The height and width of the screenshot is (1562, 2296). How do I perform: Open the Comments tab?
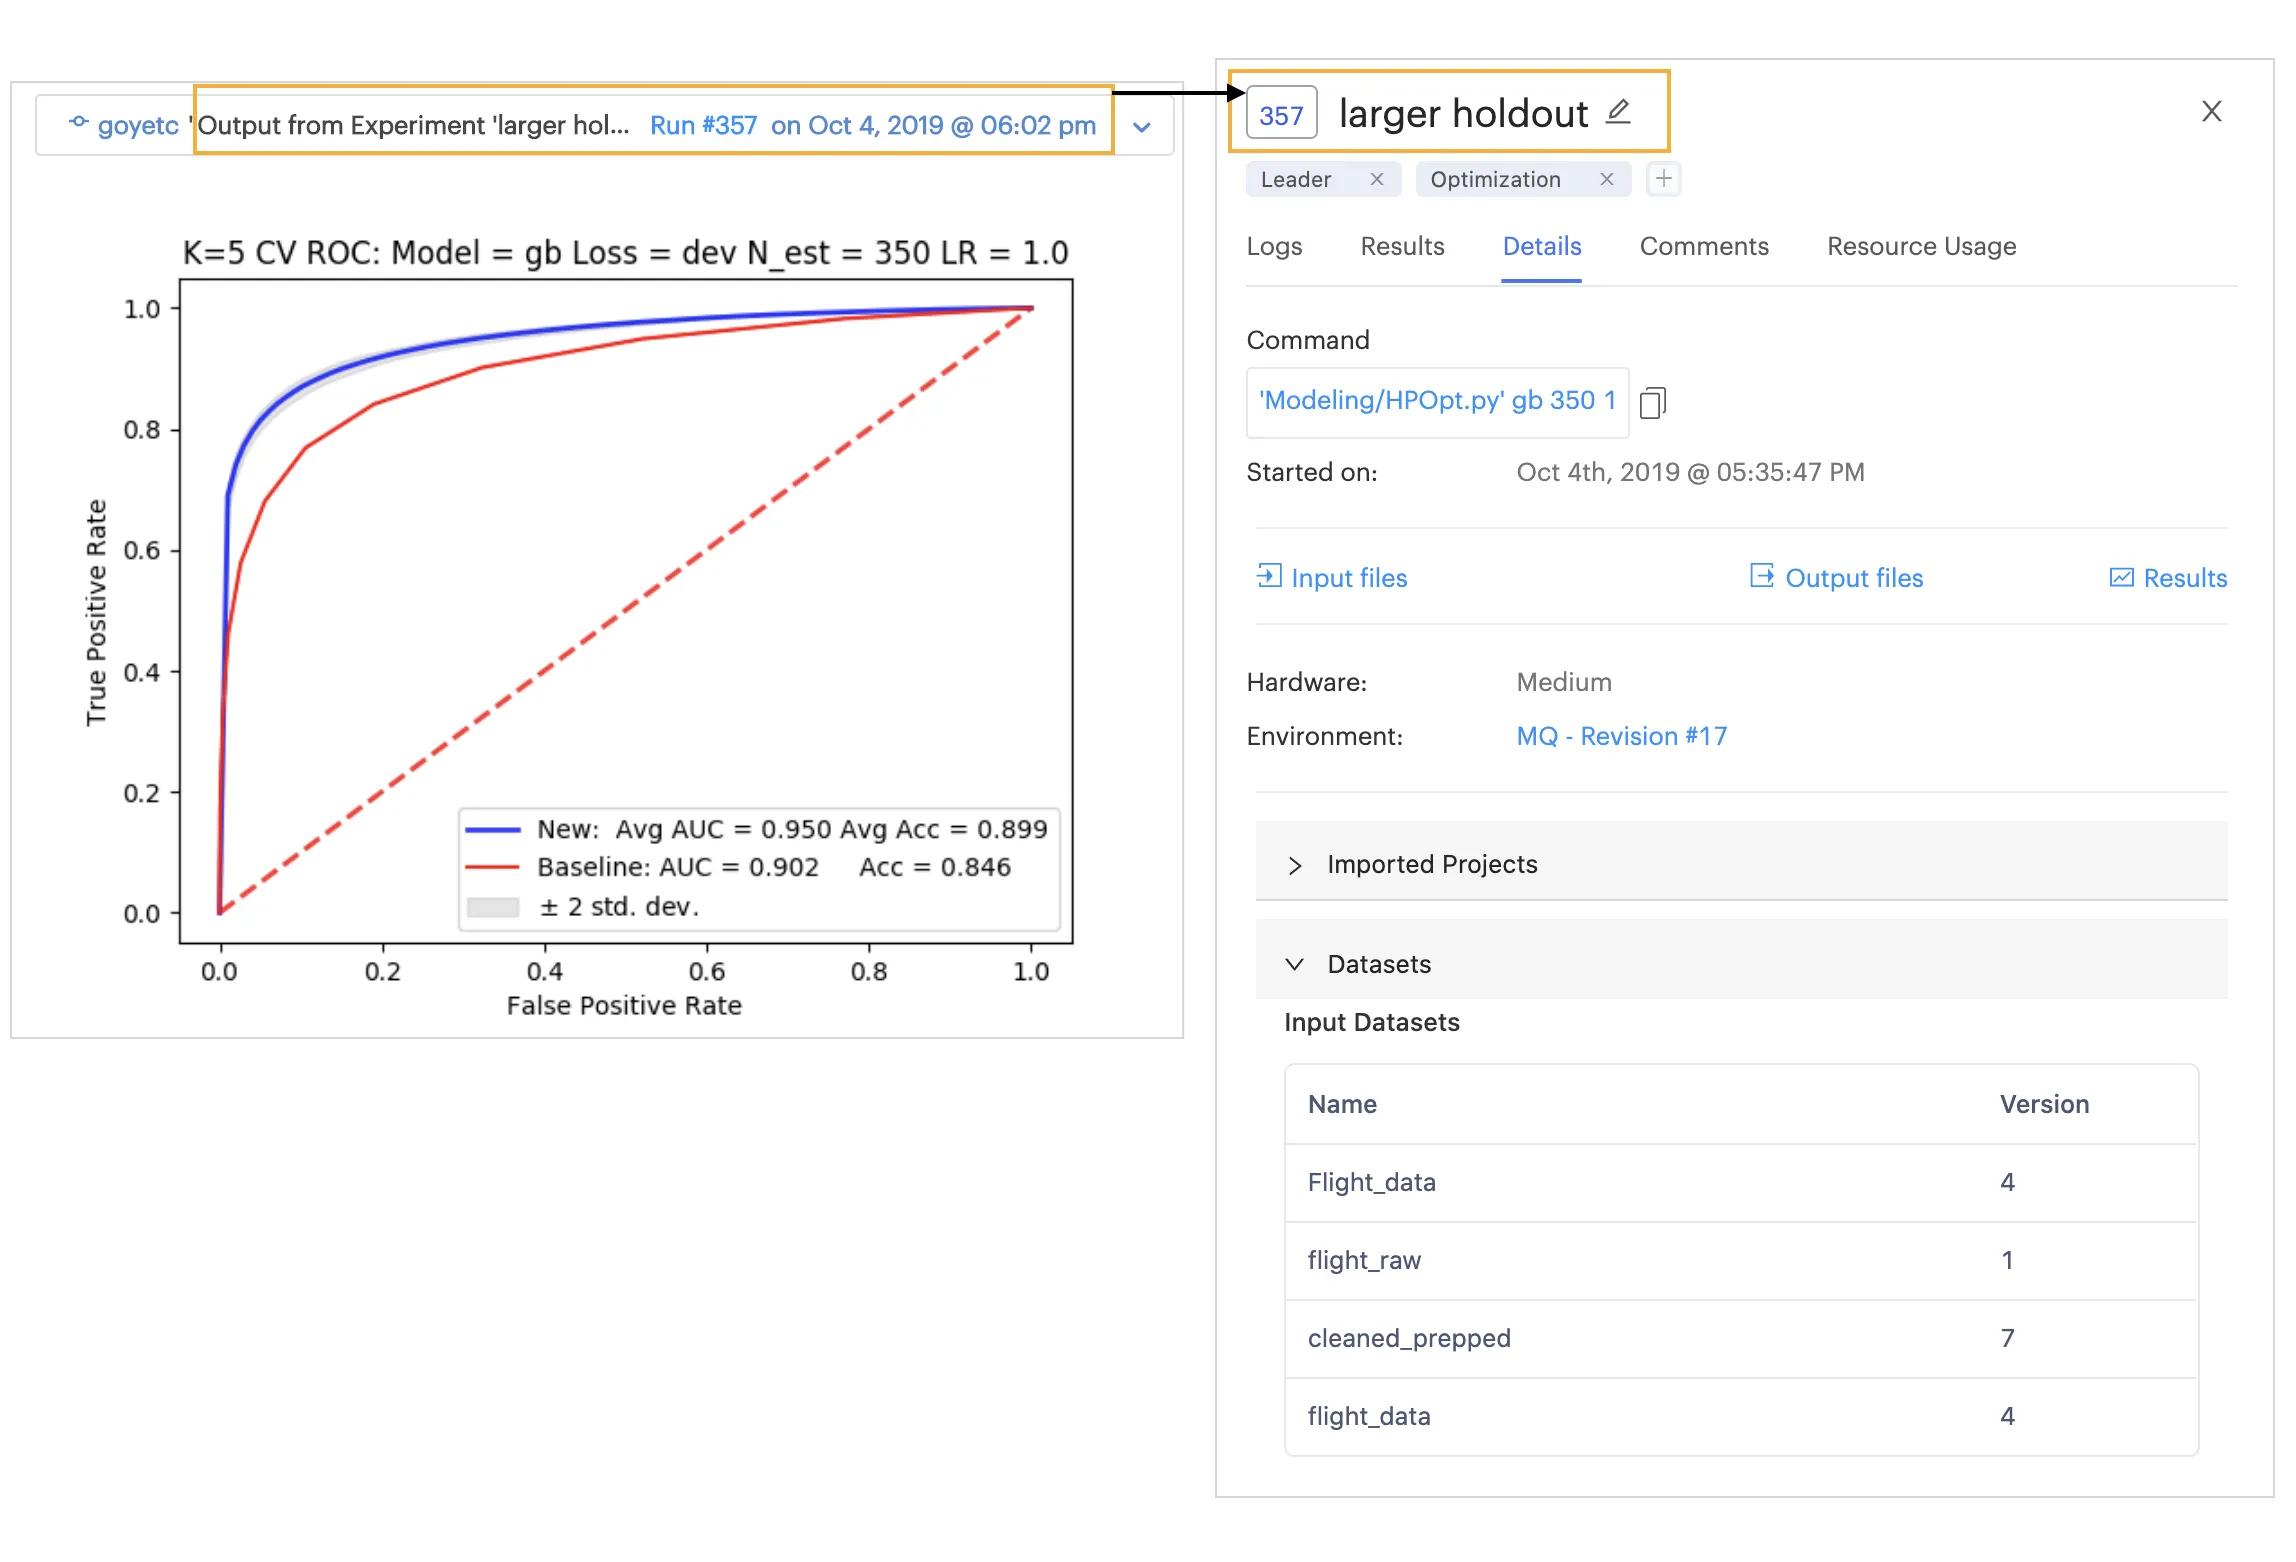(1703, 247)
